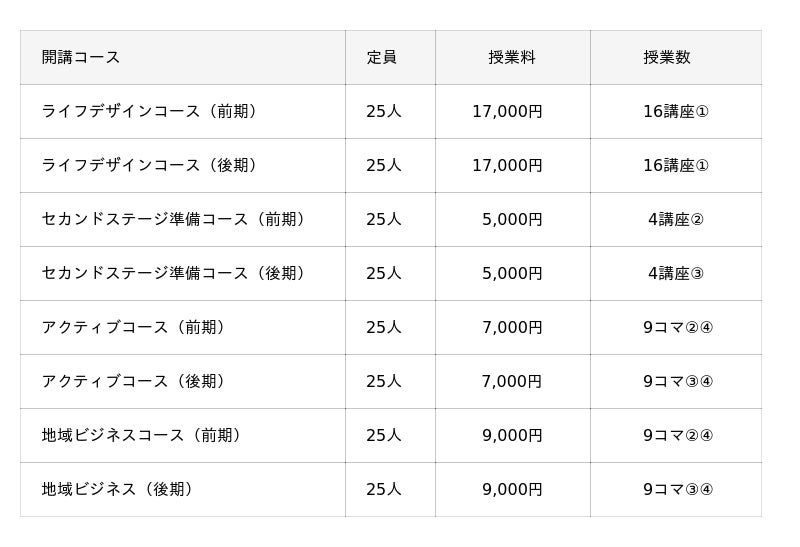Click 7,000円 fee for アクティブコース（後期）
Image resolution: width=800 pixels, height=547 pixels.
click(512, 382)
